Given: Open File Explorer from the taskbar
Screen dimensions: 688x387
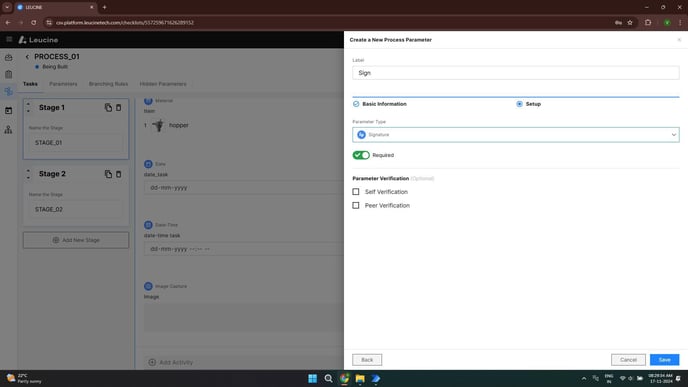Looking at the screenshot, I should (360, 378).
